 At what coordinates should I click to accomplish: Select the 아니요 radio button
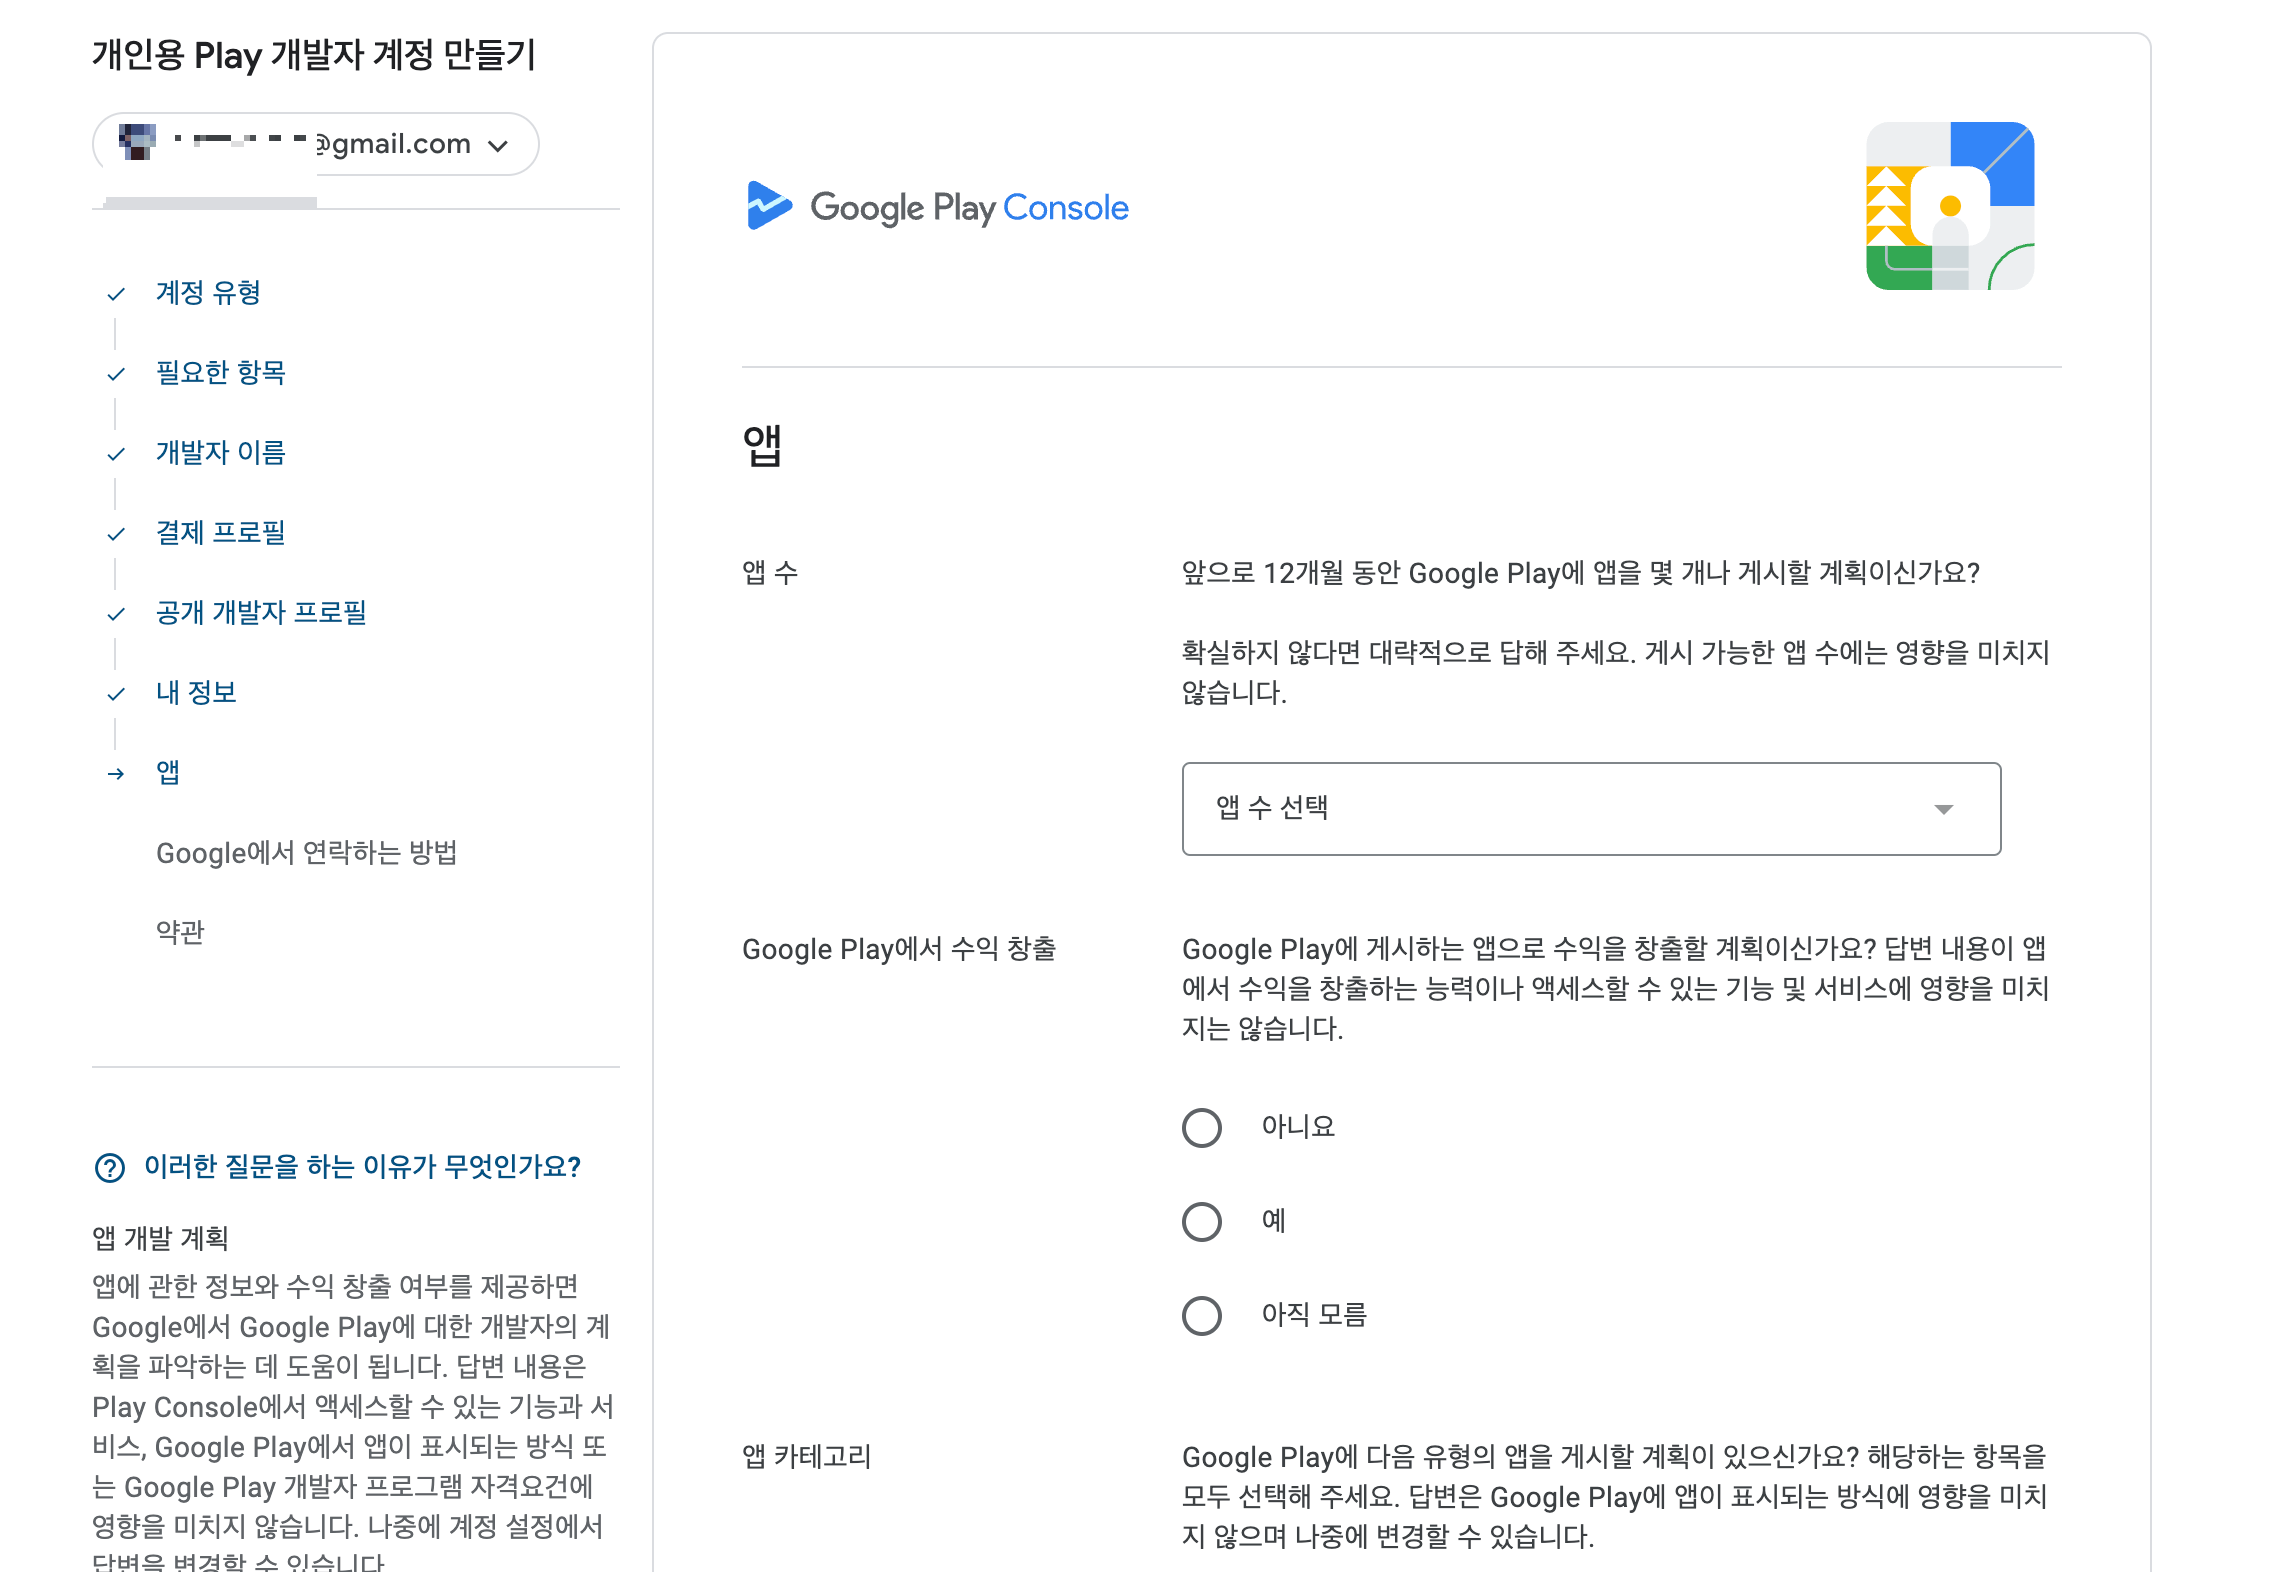click(x=1201, y=1128)
